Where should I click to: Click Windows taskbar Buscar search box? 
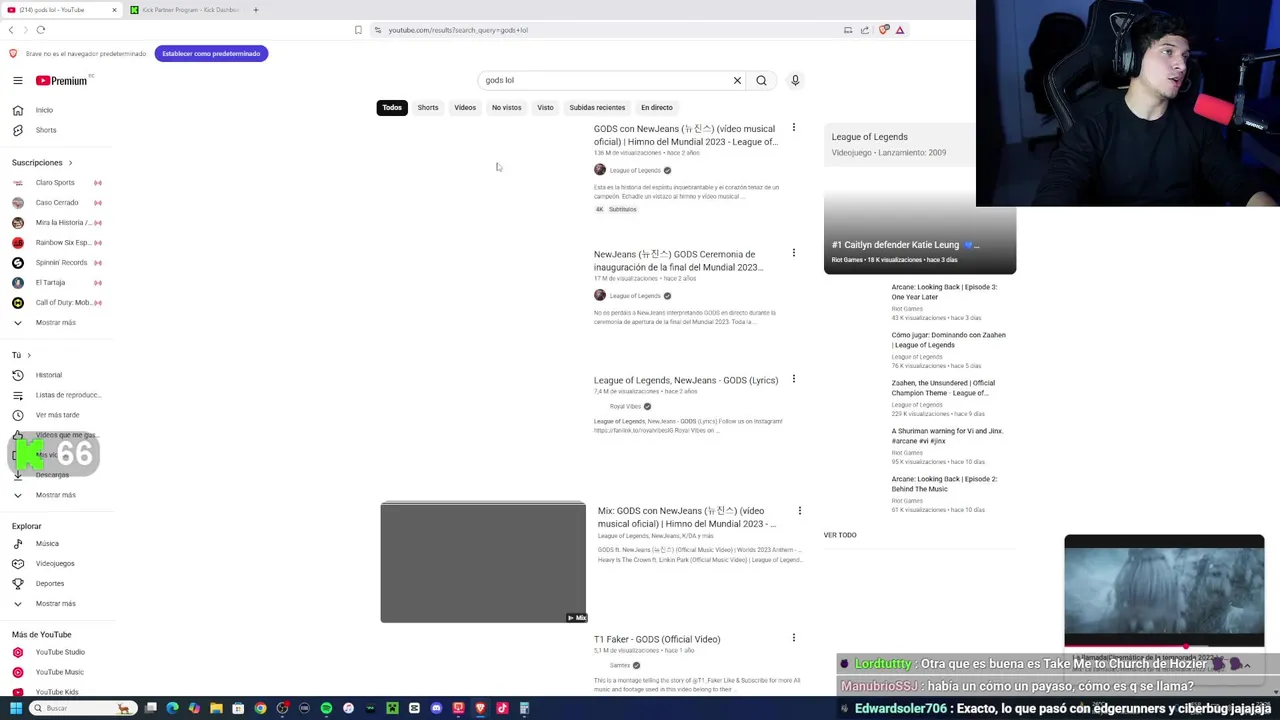(85, 708)
